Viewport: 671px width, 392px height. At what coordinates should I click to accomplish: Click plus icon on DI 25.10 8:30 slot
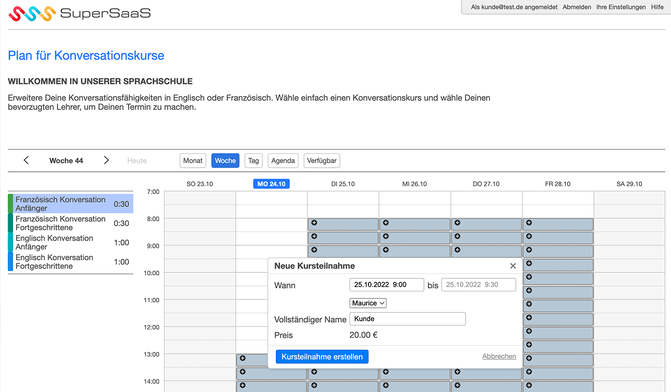(x=314, y=236)
